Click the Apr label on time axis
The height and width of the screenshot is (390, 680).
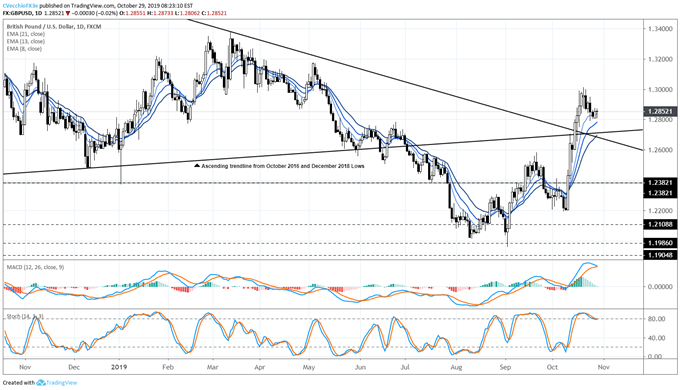pos(259,367)
